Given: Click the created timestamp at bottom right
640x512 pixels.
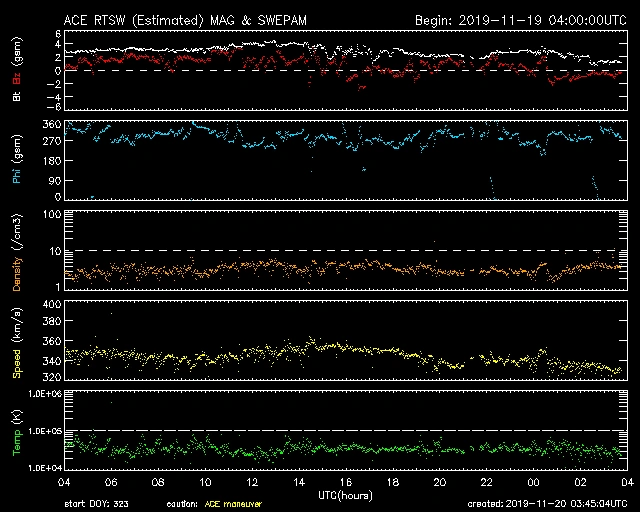Looking at the screenshot, I should pyautogui.click(x=547, y=504).
